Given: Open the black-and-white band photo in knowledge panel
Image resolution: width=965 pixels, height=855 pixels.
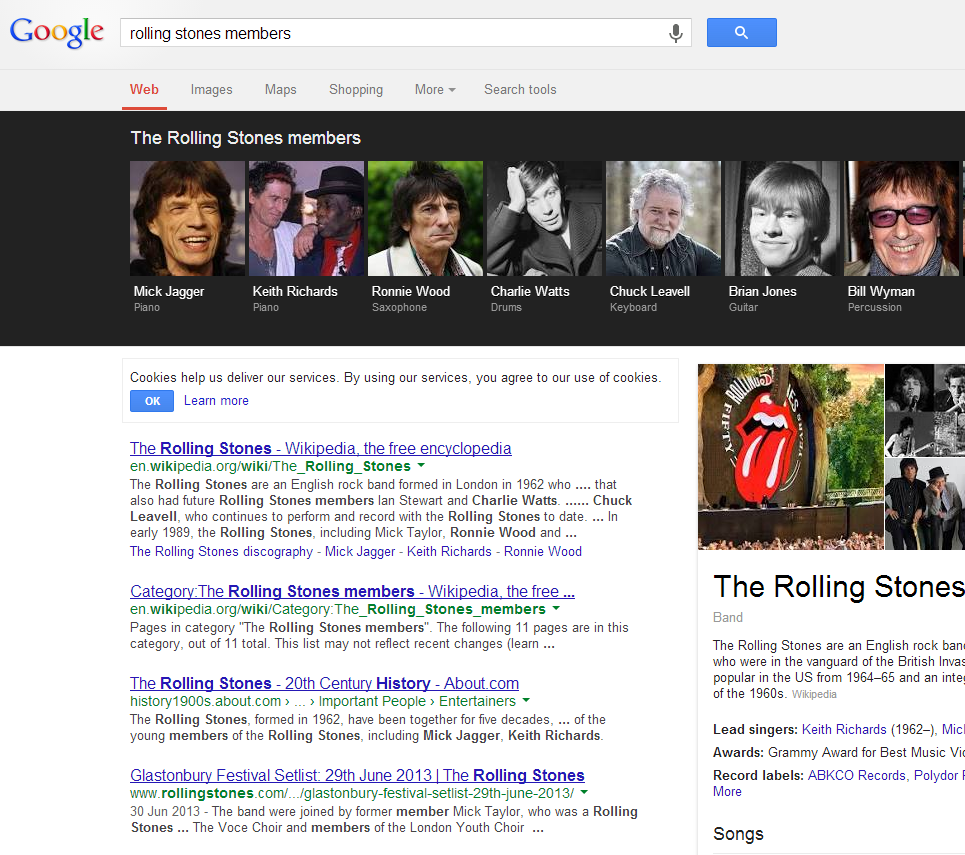Looking at the screenshot, I should (925, 409).
